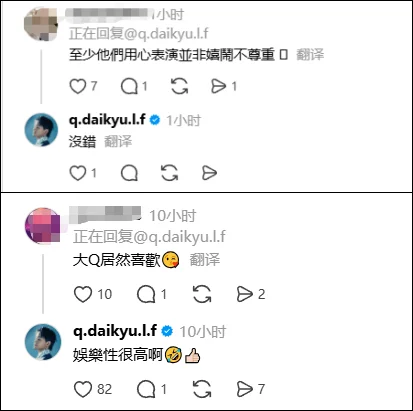Share the 沒錯 reply via send icon
This screenshot has height=411, width=413.
pyautogui.click(x=209, y=173)
